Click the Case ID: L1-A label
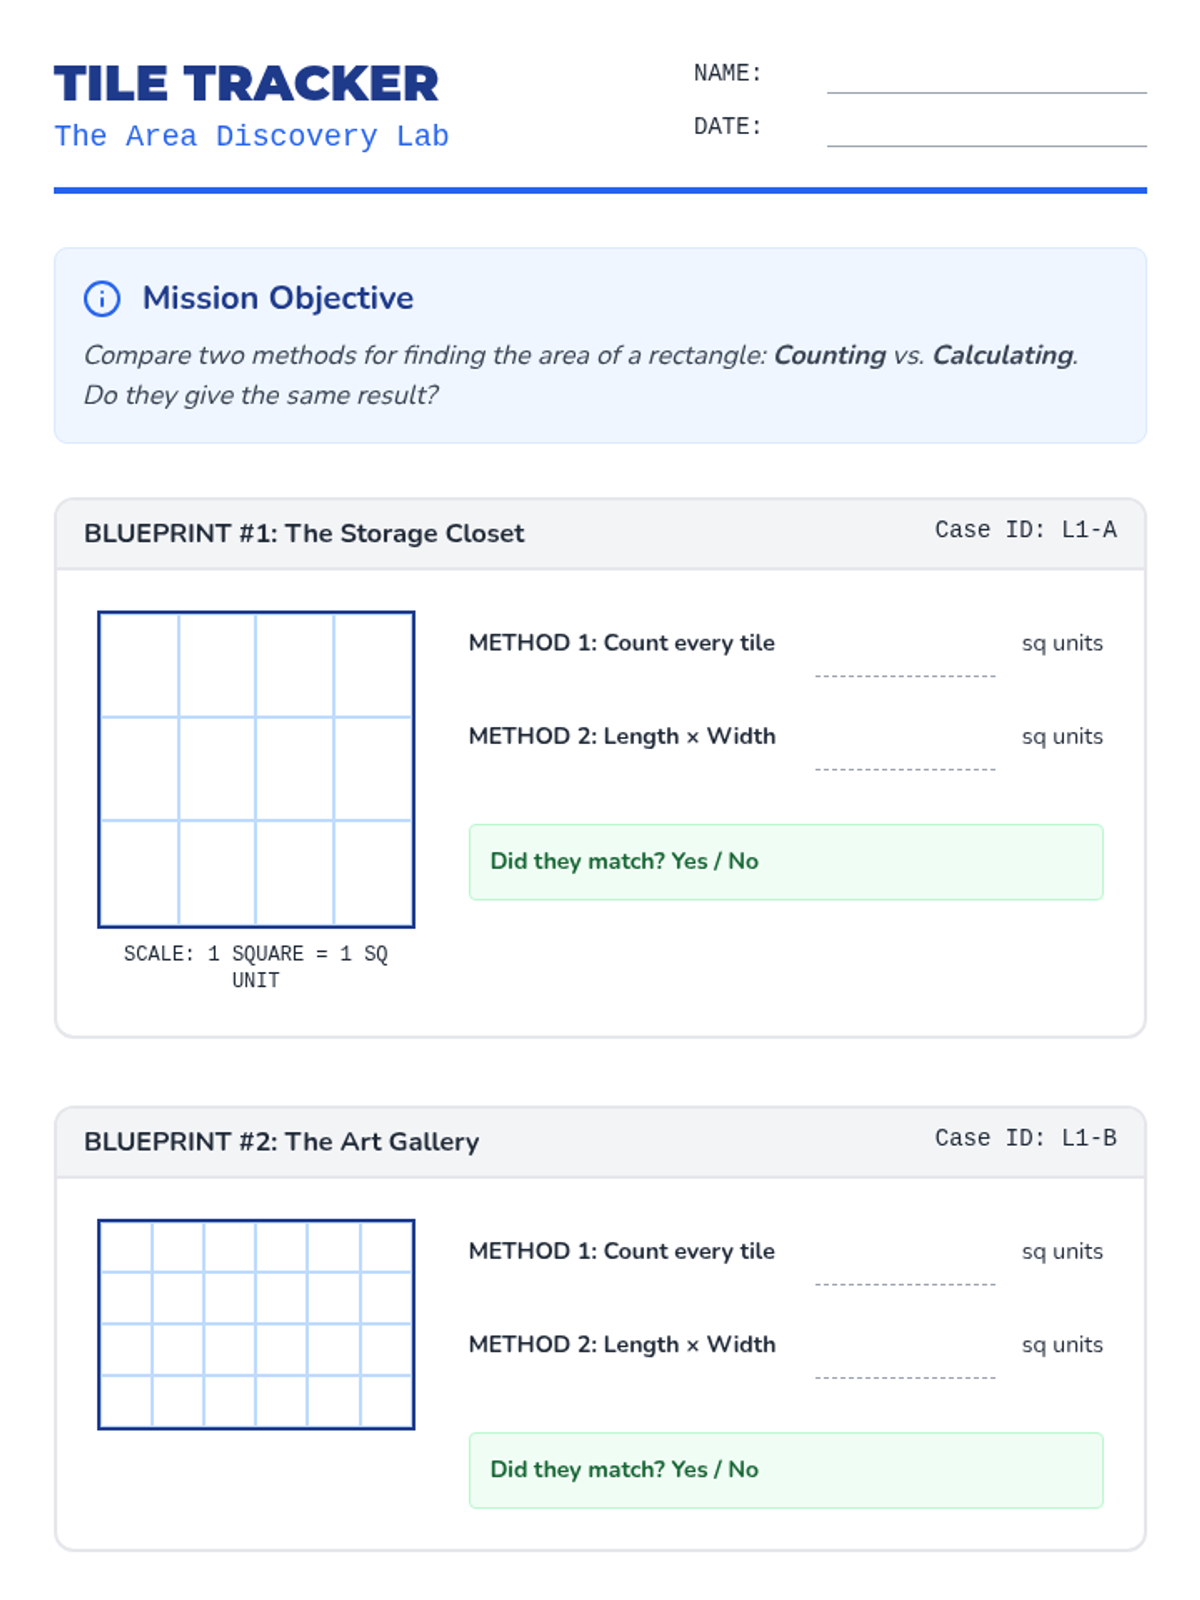This screenshot has width=1200, height=1600. pos(1025,530)
